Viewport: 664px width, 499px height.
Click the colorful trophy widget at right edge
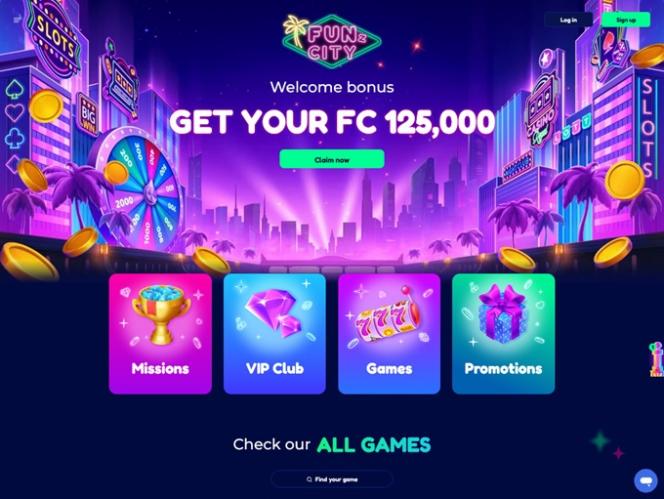click(657, 359)
